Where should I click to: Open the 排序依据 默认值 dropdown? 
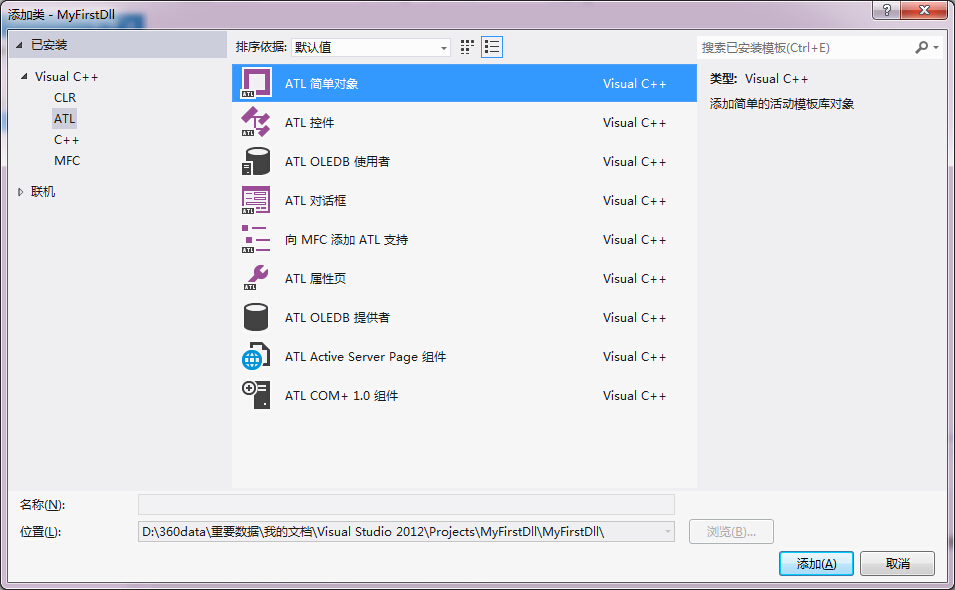(370, 47)
